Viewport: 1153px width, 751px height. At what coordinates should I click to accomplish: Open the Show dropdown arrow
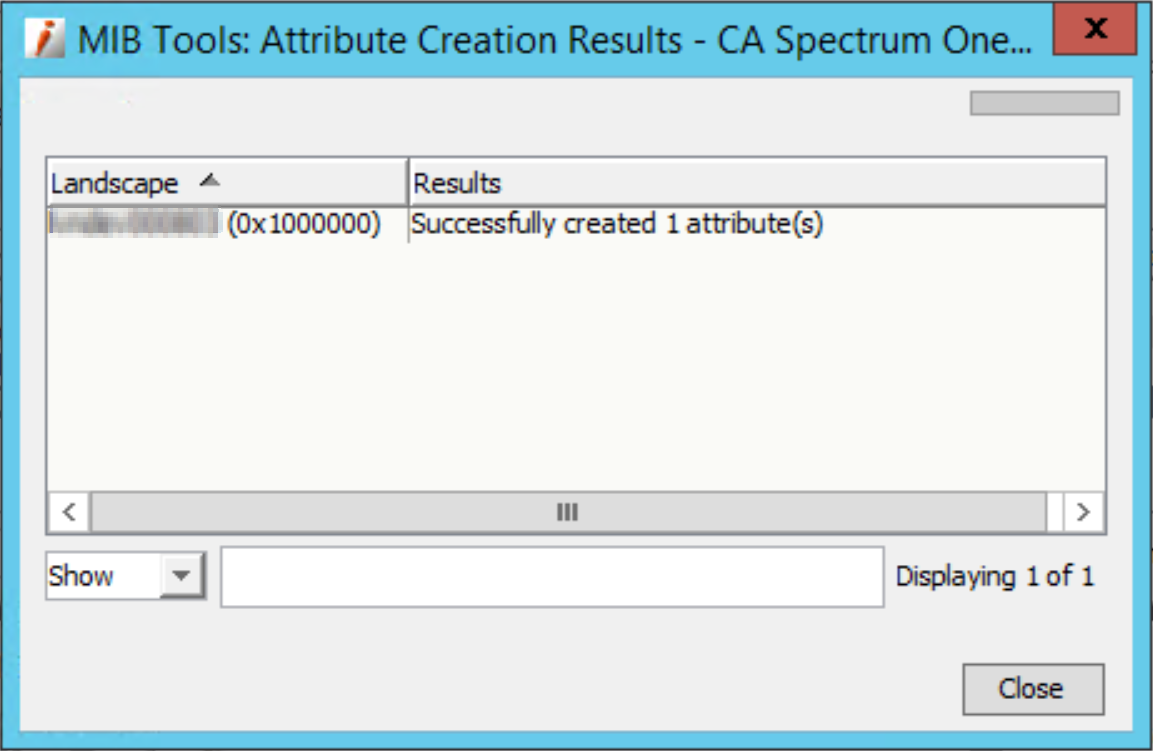[x=181, y=576]
